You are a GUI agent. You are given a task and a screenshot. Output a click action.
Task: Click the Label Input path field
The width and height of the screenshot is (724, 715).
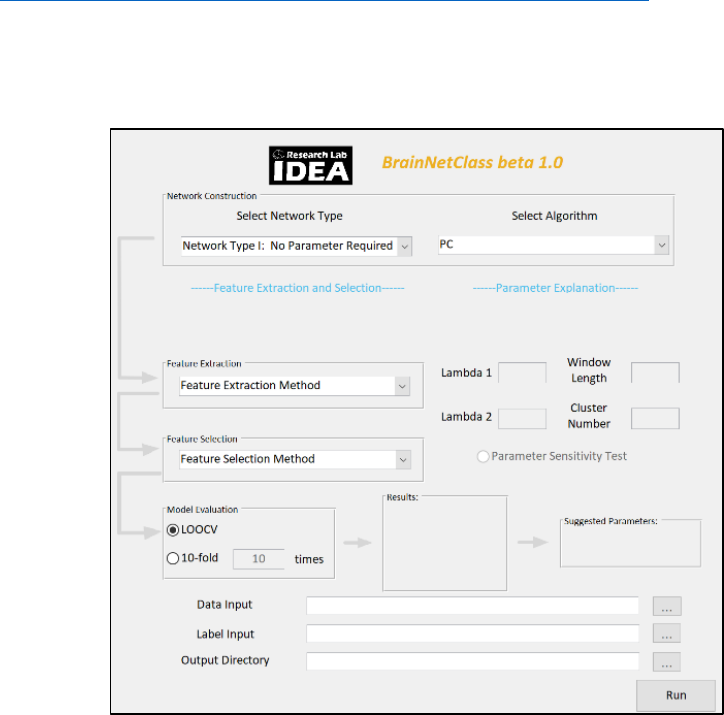(472, 633)
